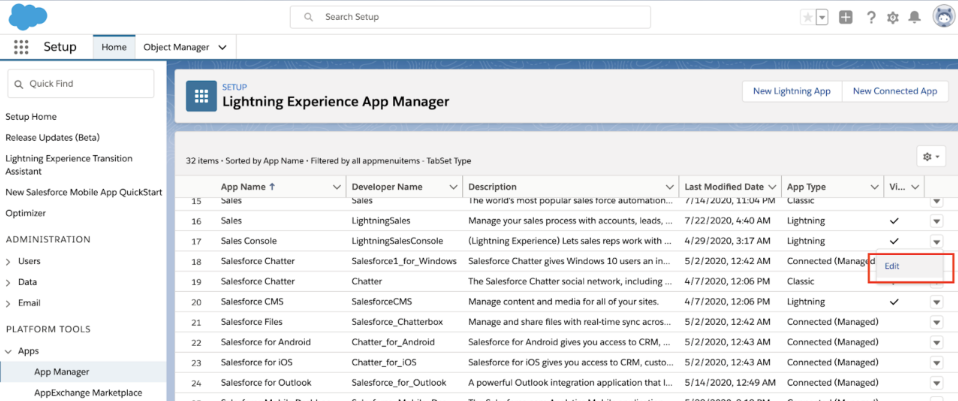
Task: Open the setup gear icon in header
Action: click(893, 18)
